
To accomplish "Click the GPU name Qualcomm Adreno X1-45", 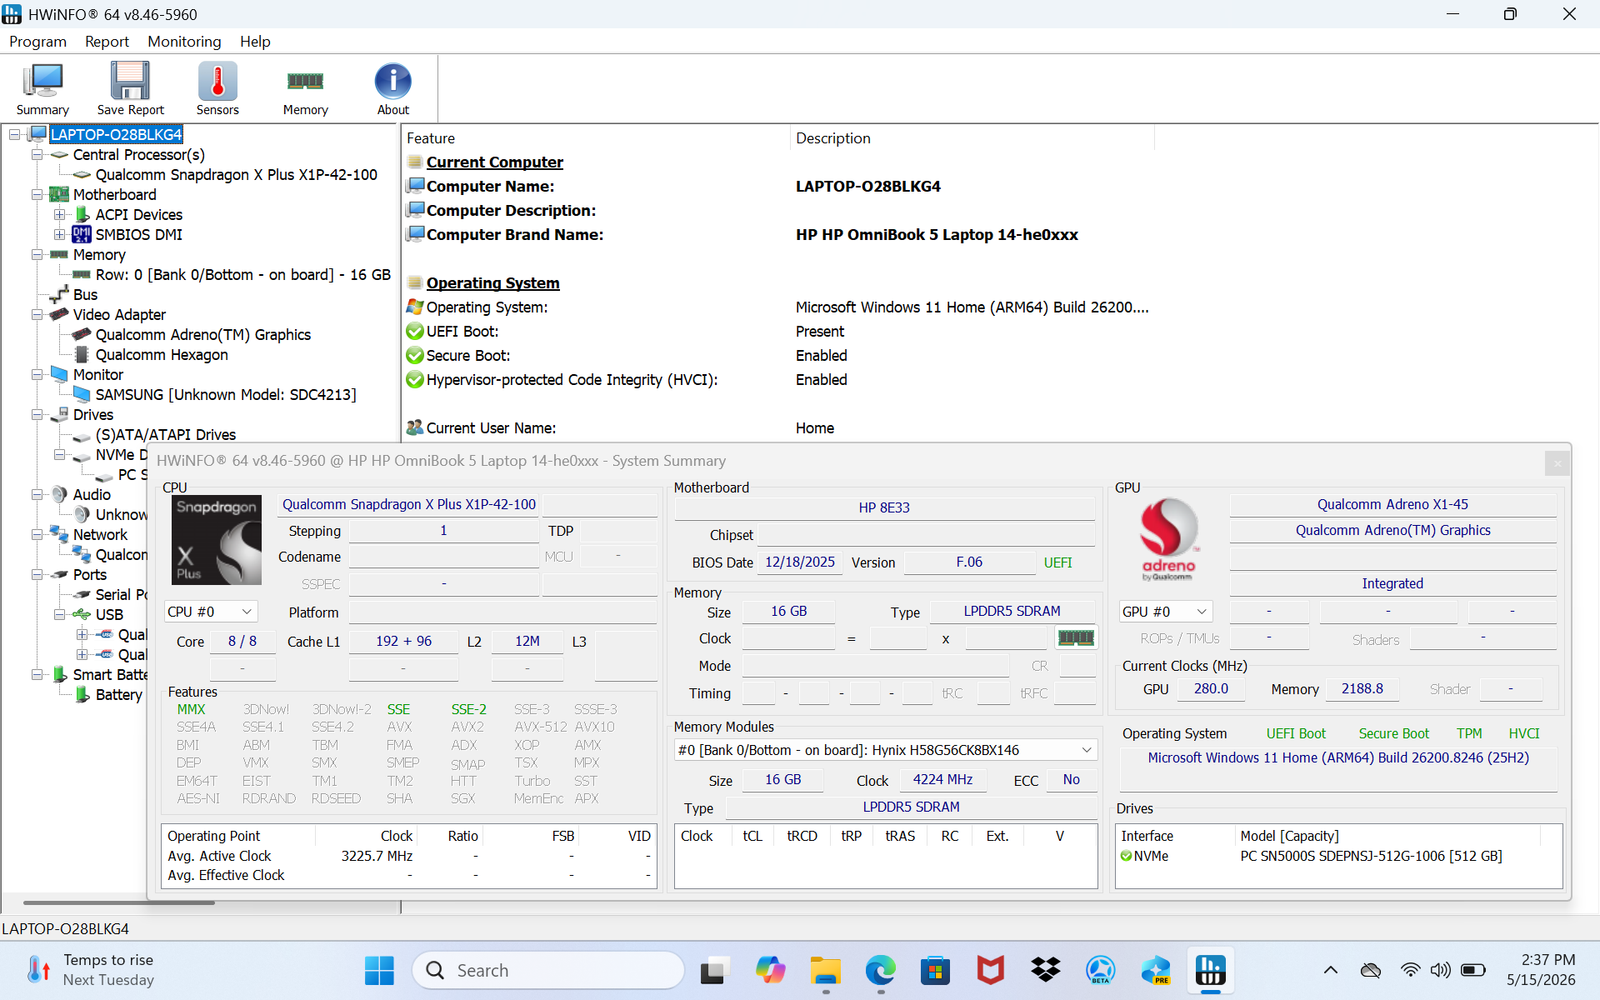I will tap(1393, 504).
